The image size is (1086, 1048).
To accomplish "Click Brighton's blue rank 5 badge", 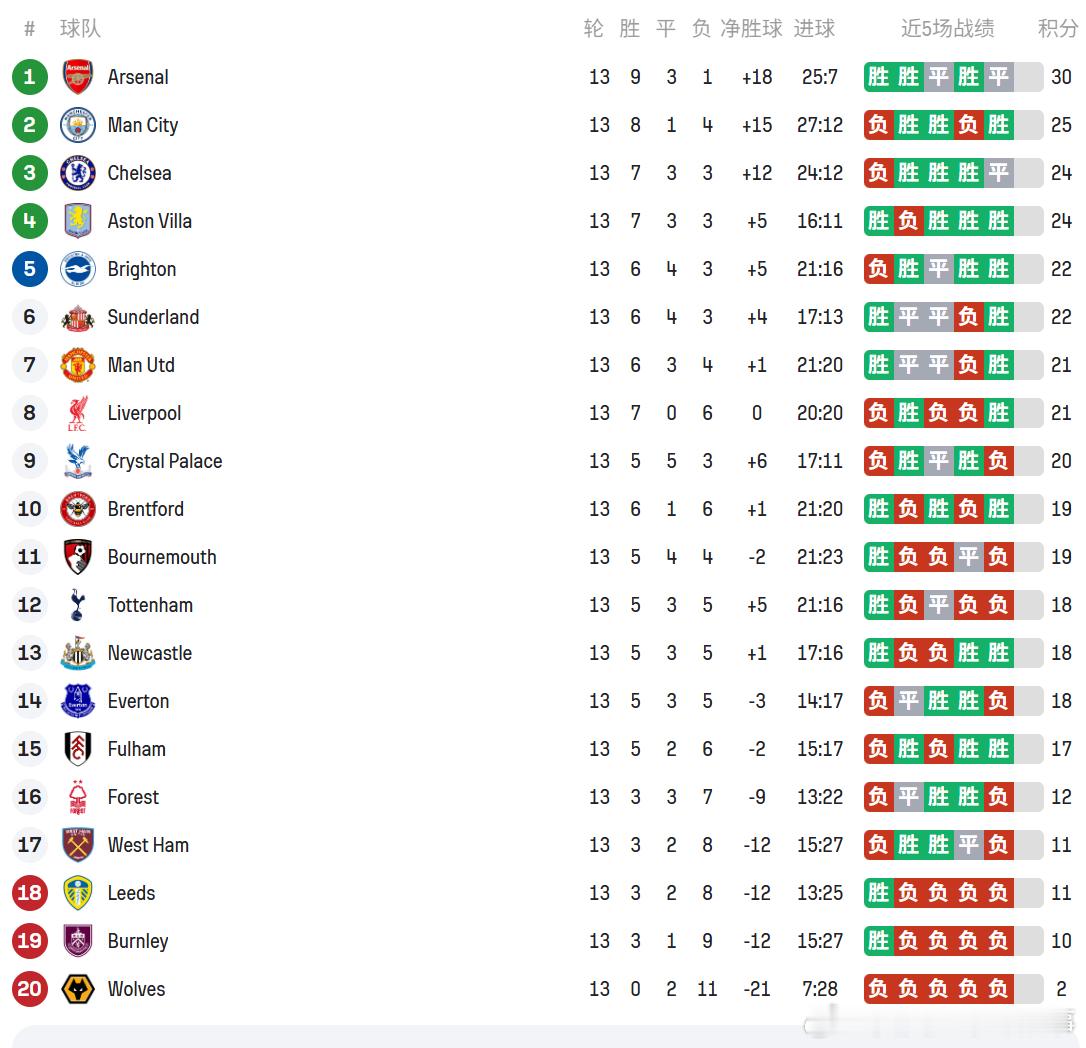I will 30,269.
